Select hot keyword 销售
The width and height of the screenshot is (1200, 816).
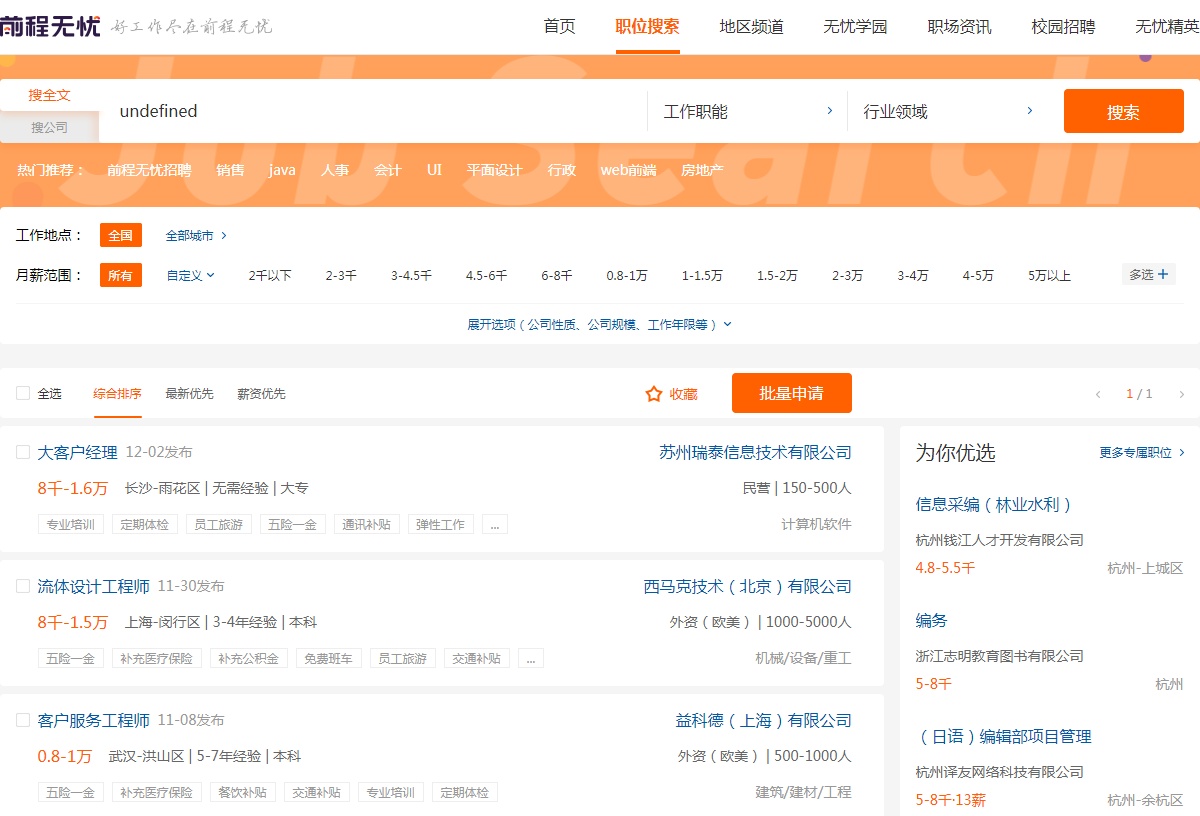click(x=230, y=170)
